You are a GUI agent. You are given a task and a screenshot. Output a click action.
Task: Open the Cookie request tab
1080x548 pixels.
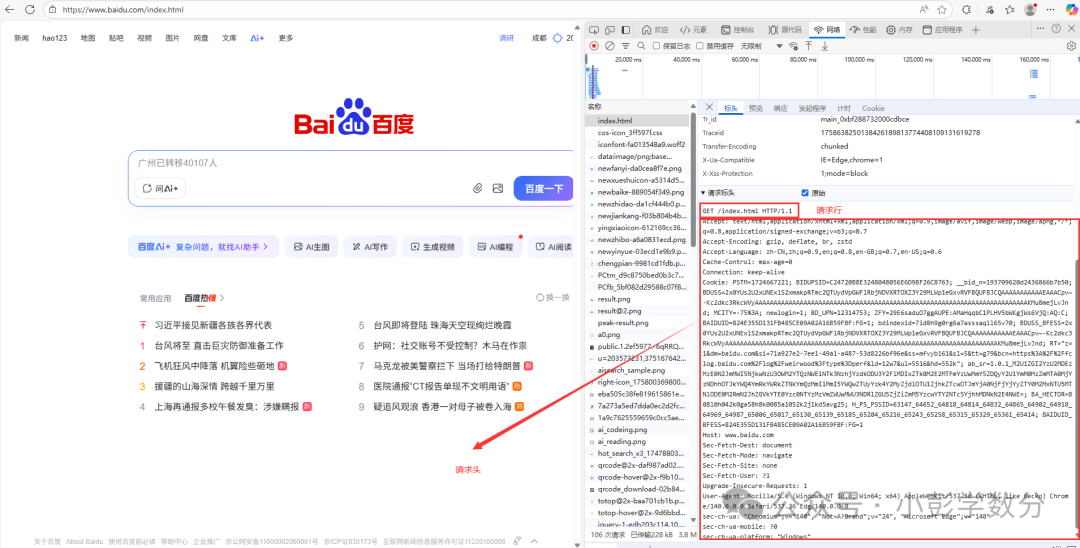coord(873,108)
